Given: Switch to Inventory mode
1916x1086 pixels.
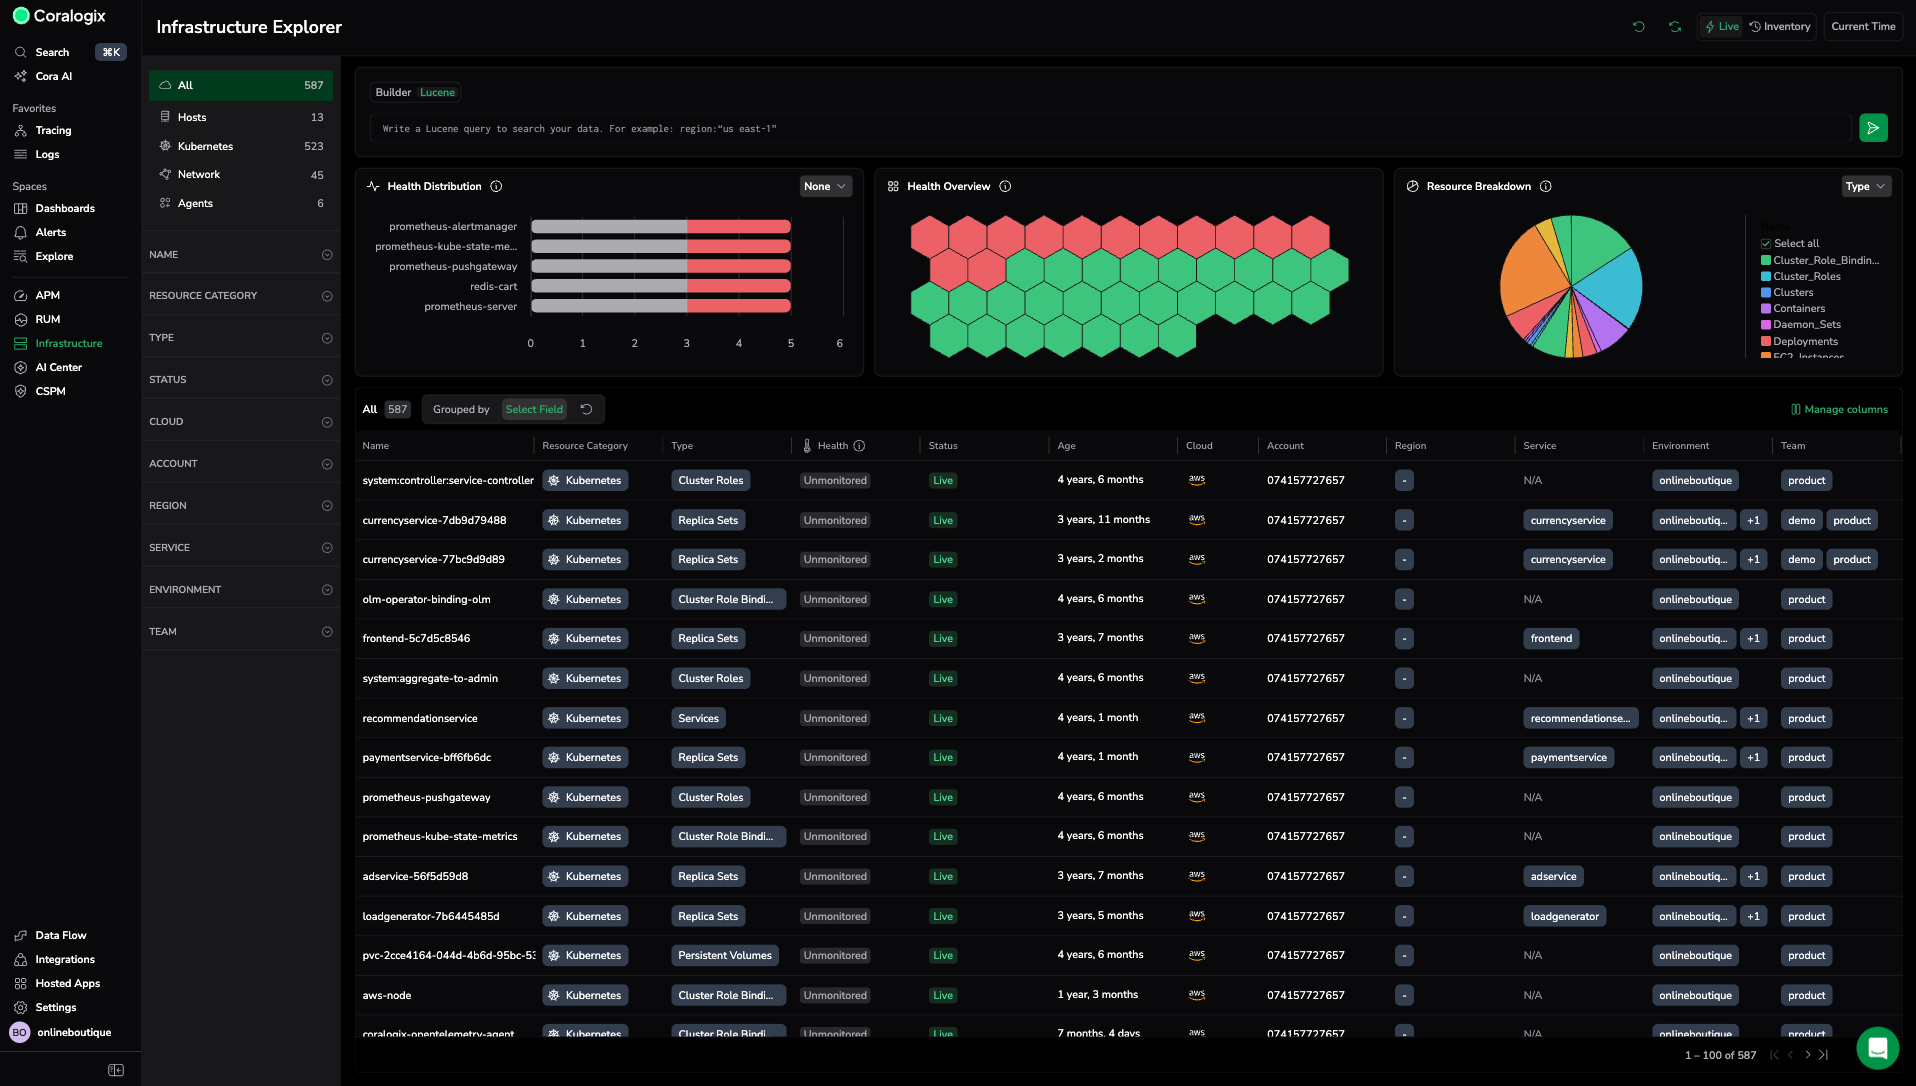Looking at the screenshot, I should pyautogui.click(x=1780, y=27).
